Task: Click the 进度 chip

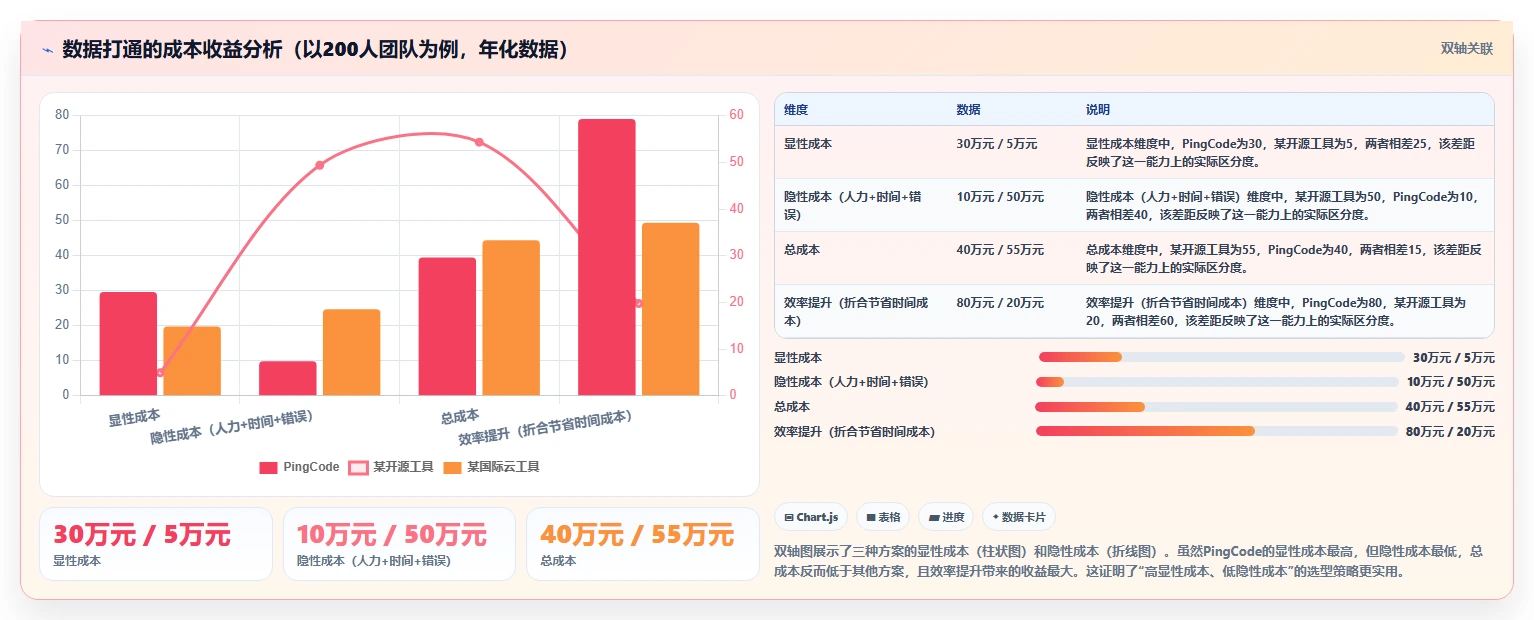Action: pos(945,517)
